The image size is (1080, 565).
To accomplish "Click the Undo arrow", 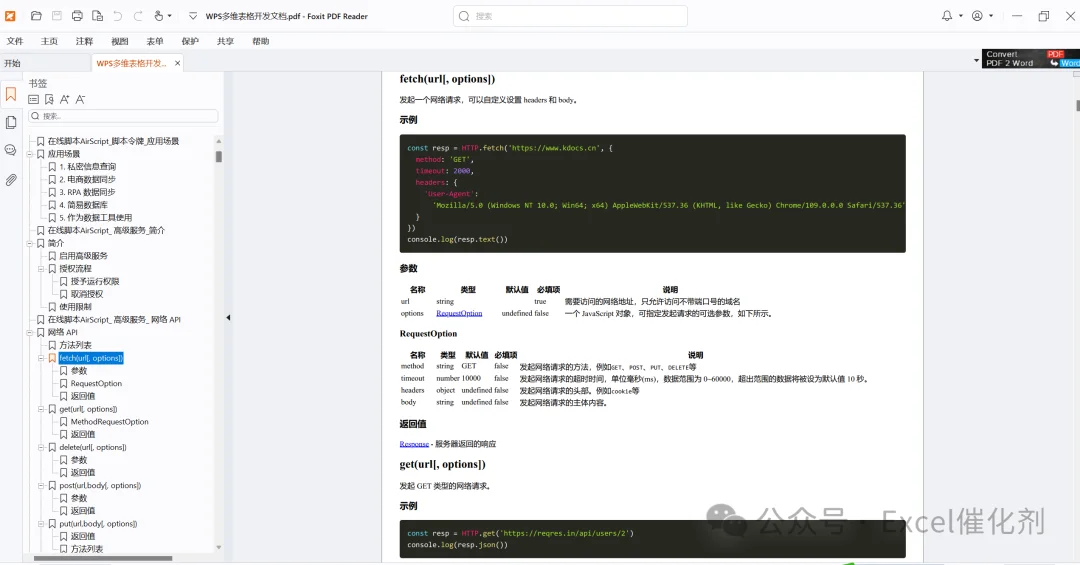I will (118, 16).
